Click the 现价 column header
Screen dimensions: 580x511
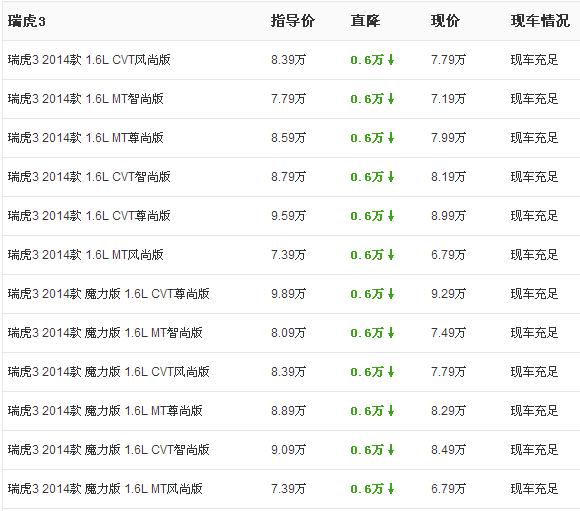click(x=445, y=21)
